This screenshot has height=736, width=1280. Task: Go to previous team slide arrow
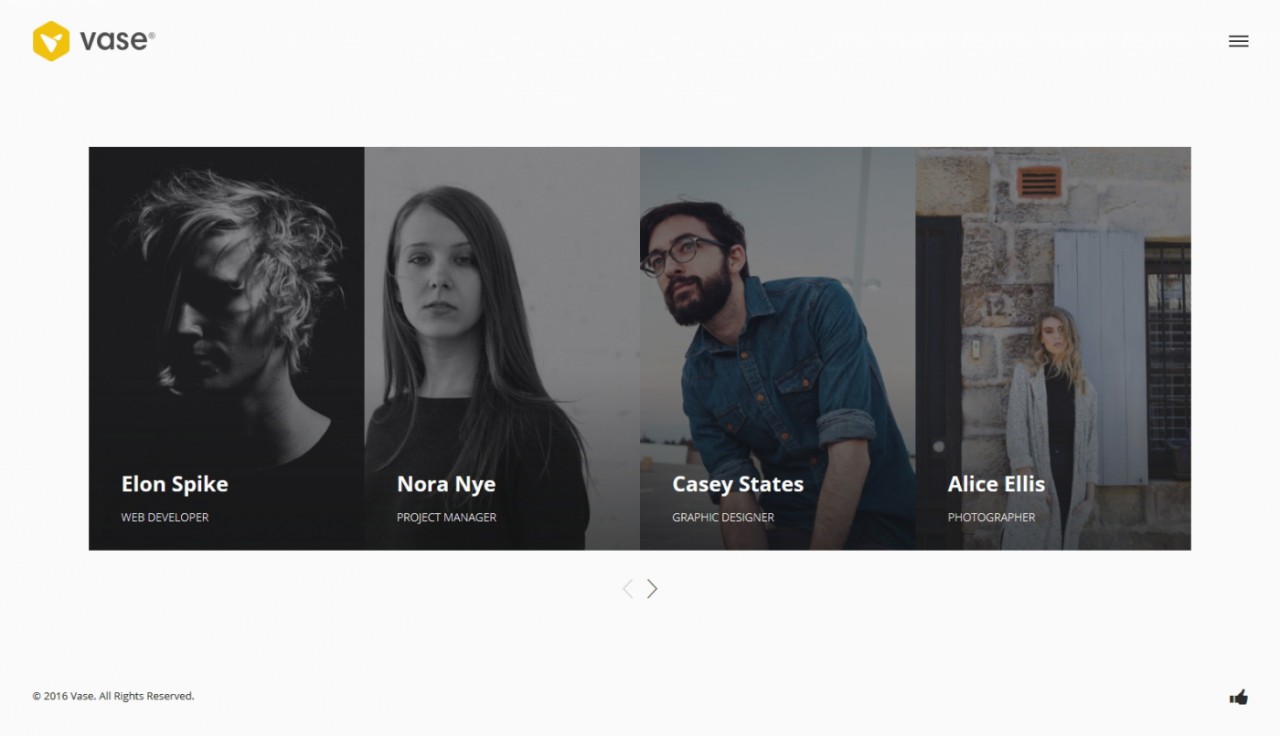point(627,589)
